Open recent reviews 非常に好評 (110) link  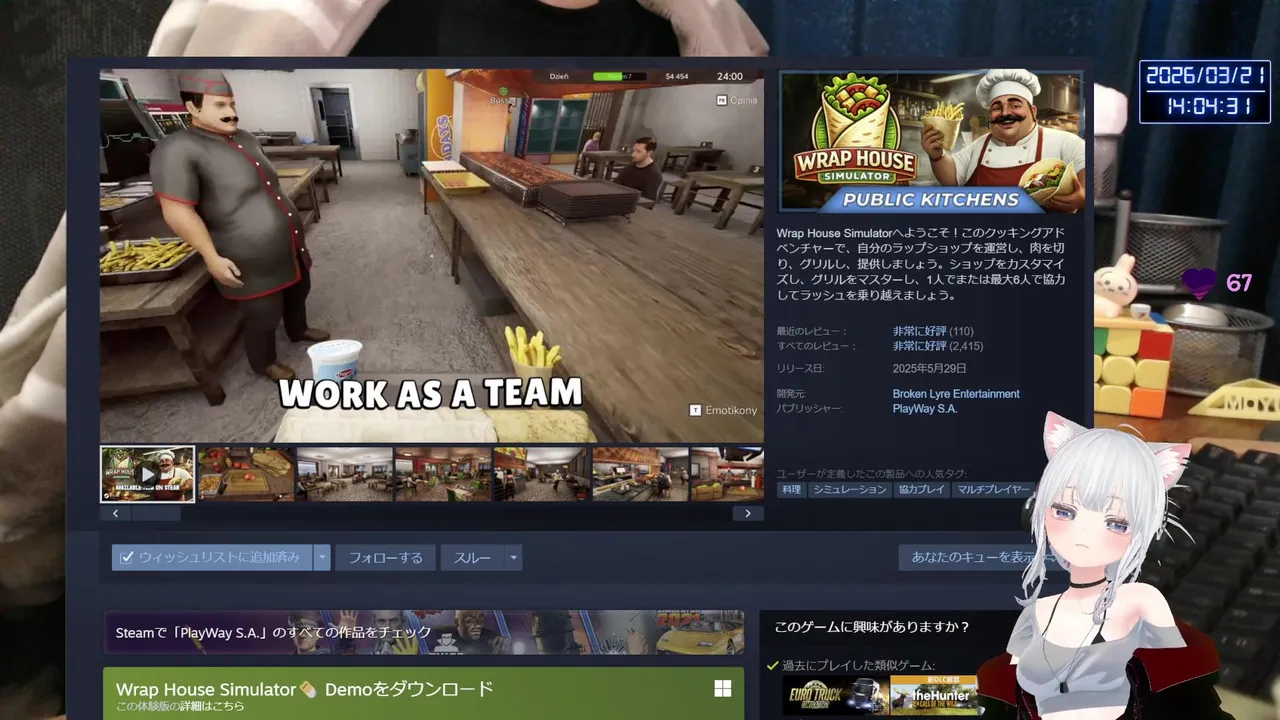(x=933, y=331)
